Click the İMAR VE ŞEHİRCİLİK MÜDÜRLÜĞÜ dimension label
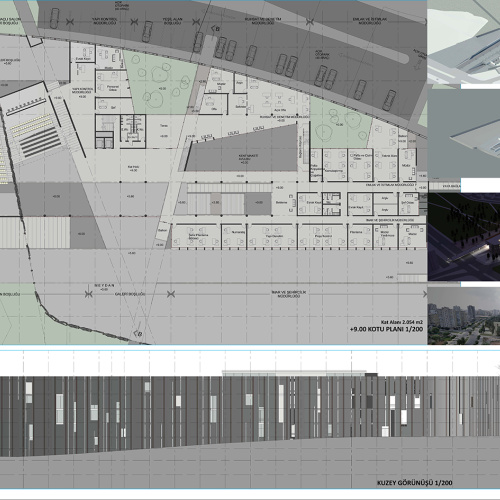Image resolution: width=500 pixels, height=500 pixels. click(289, 294)
